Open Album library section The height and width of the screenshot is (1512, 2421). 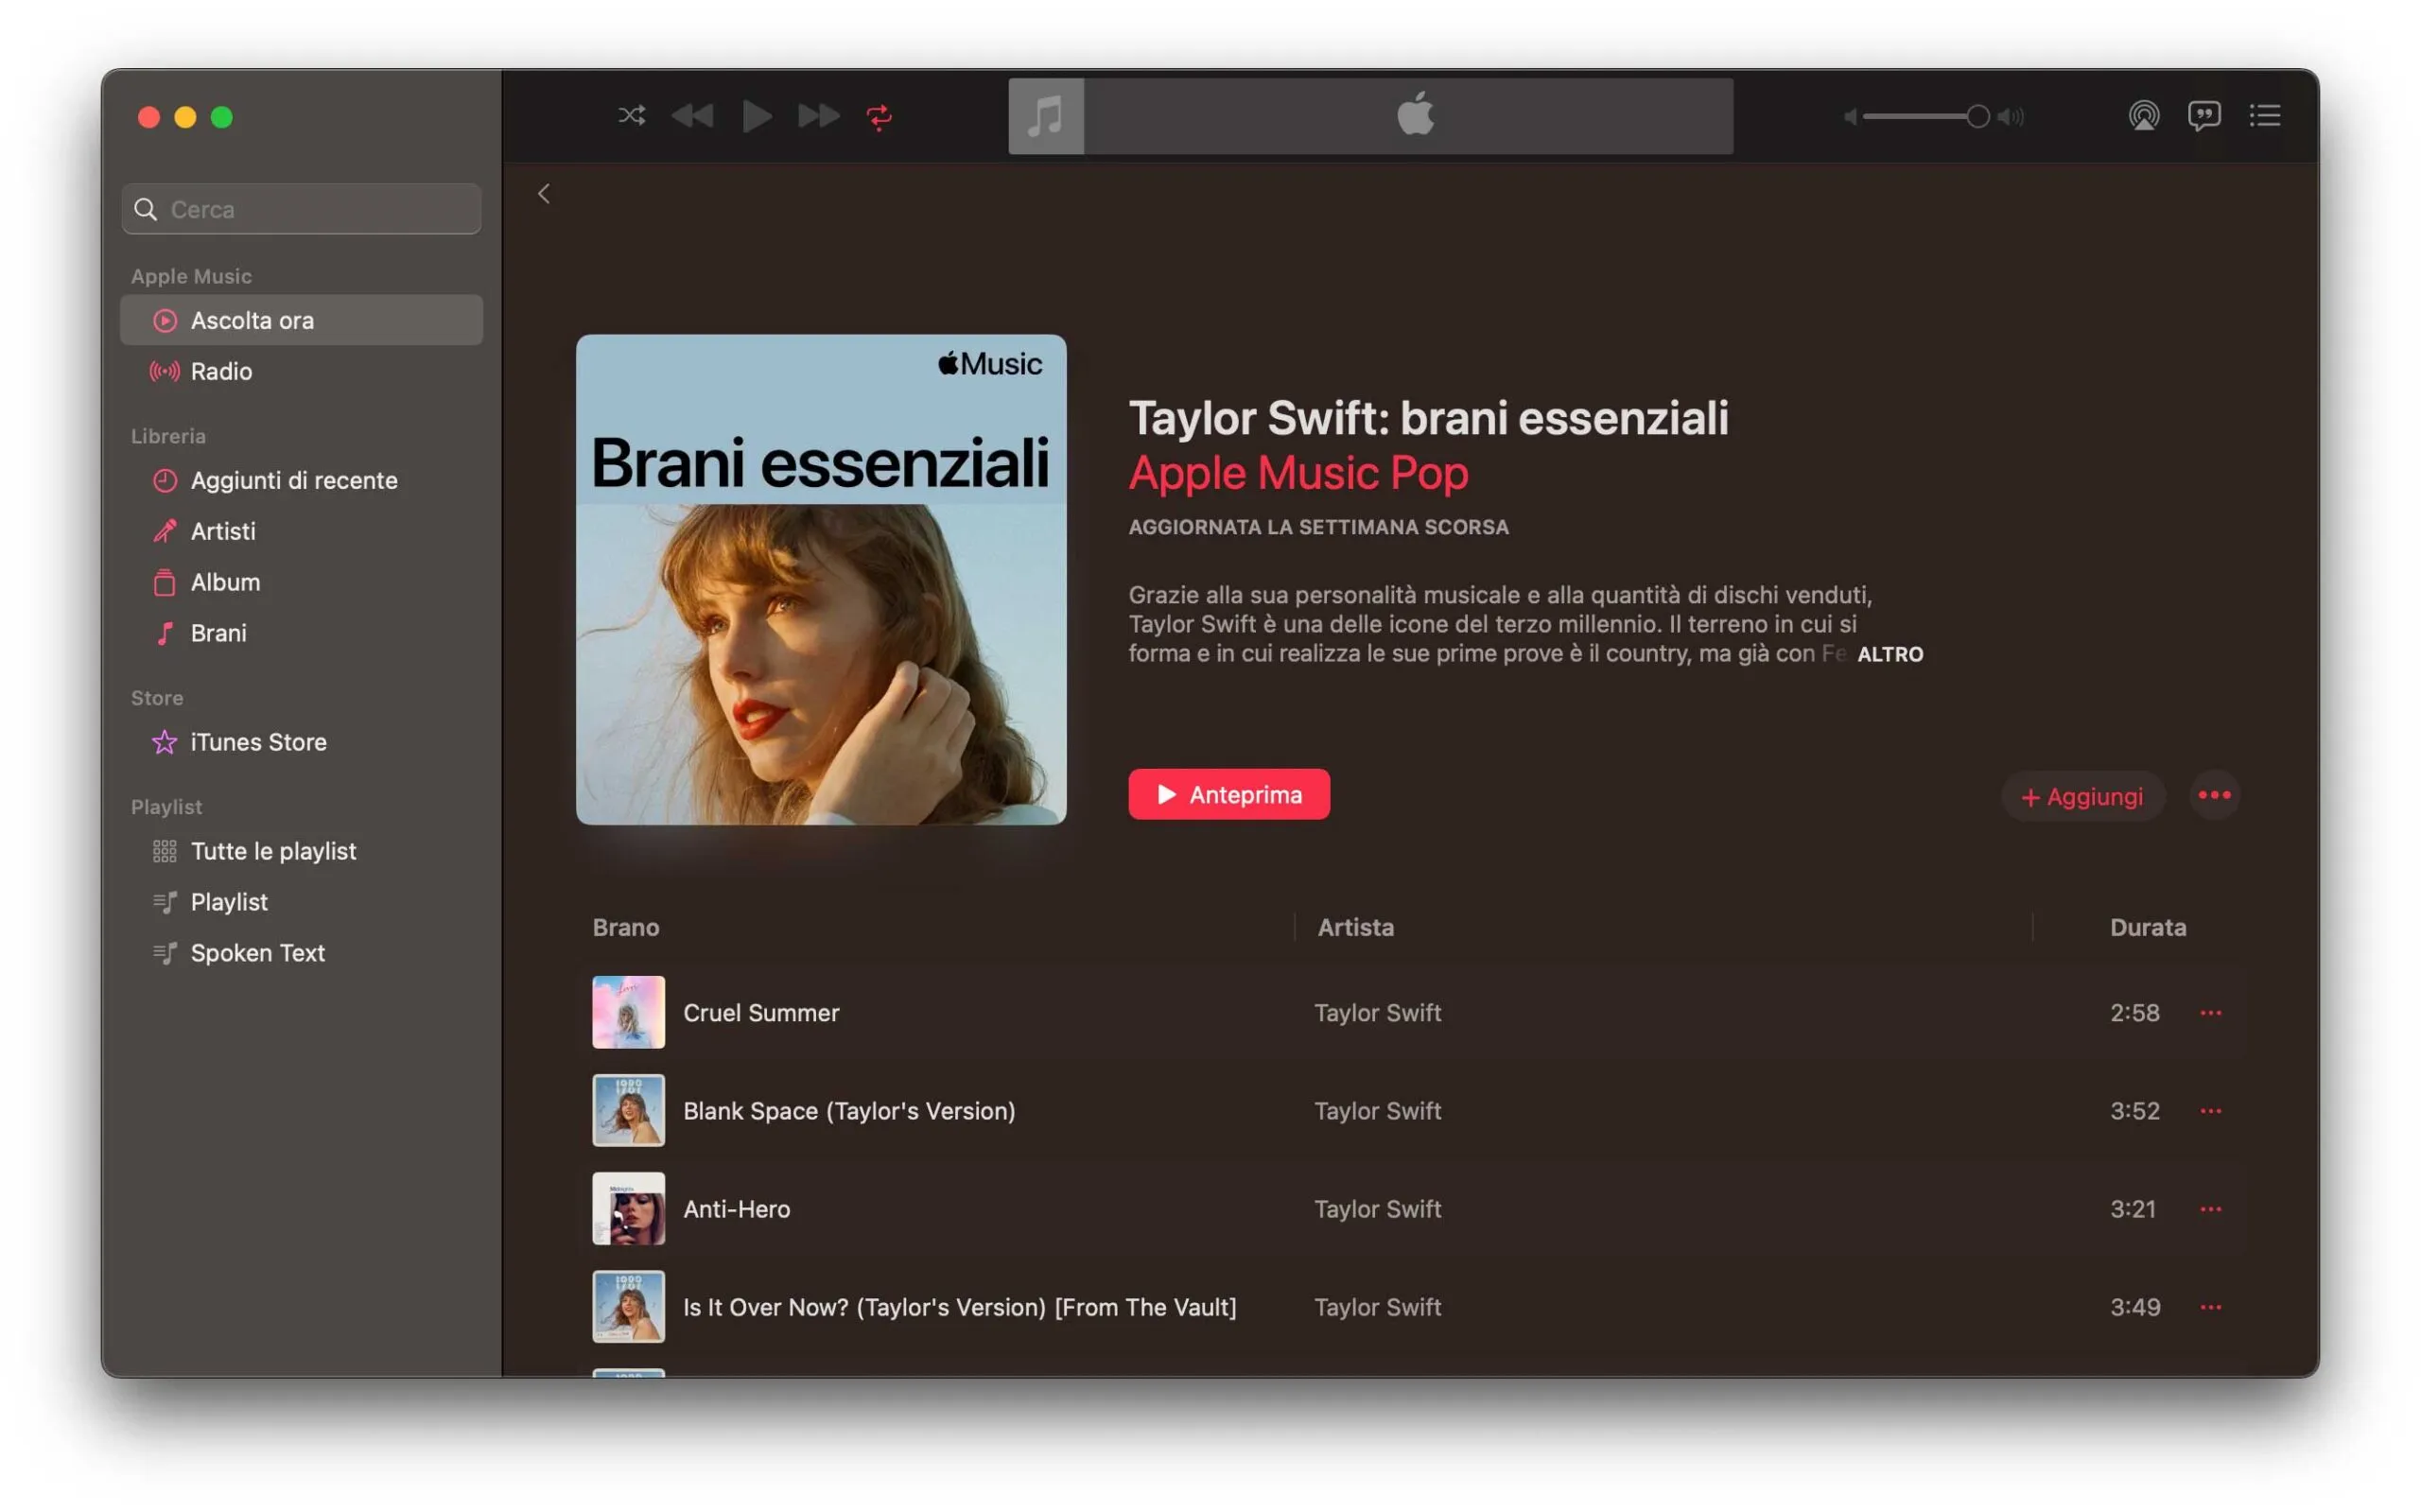point(225,582)
